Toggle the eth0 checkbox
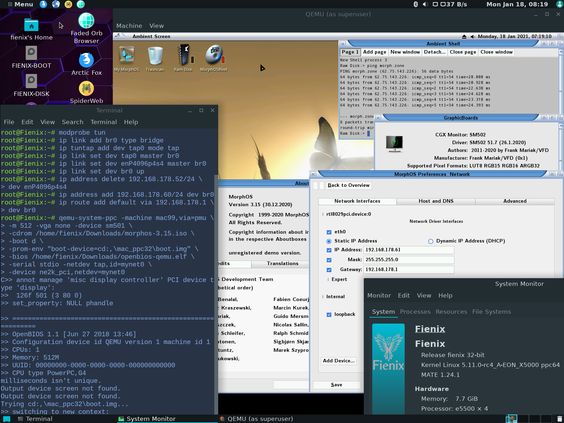 (329, 232)
